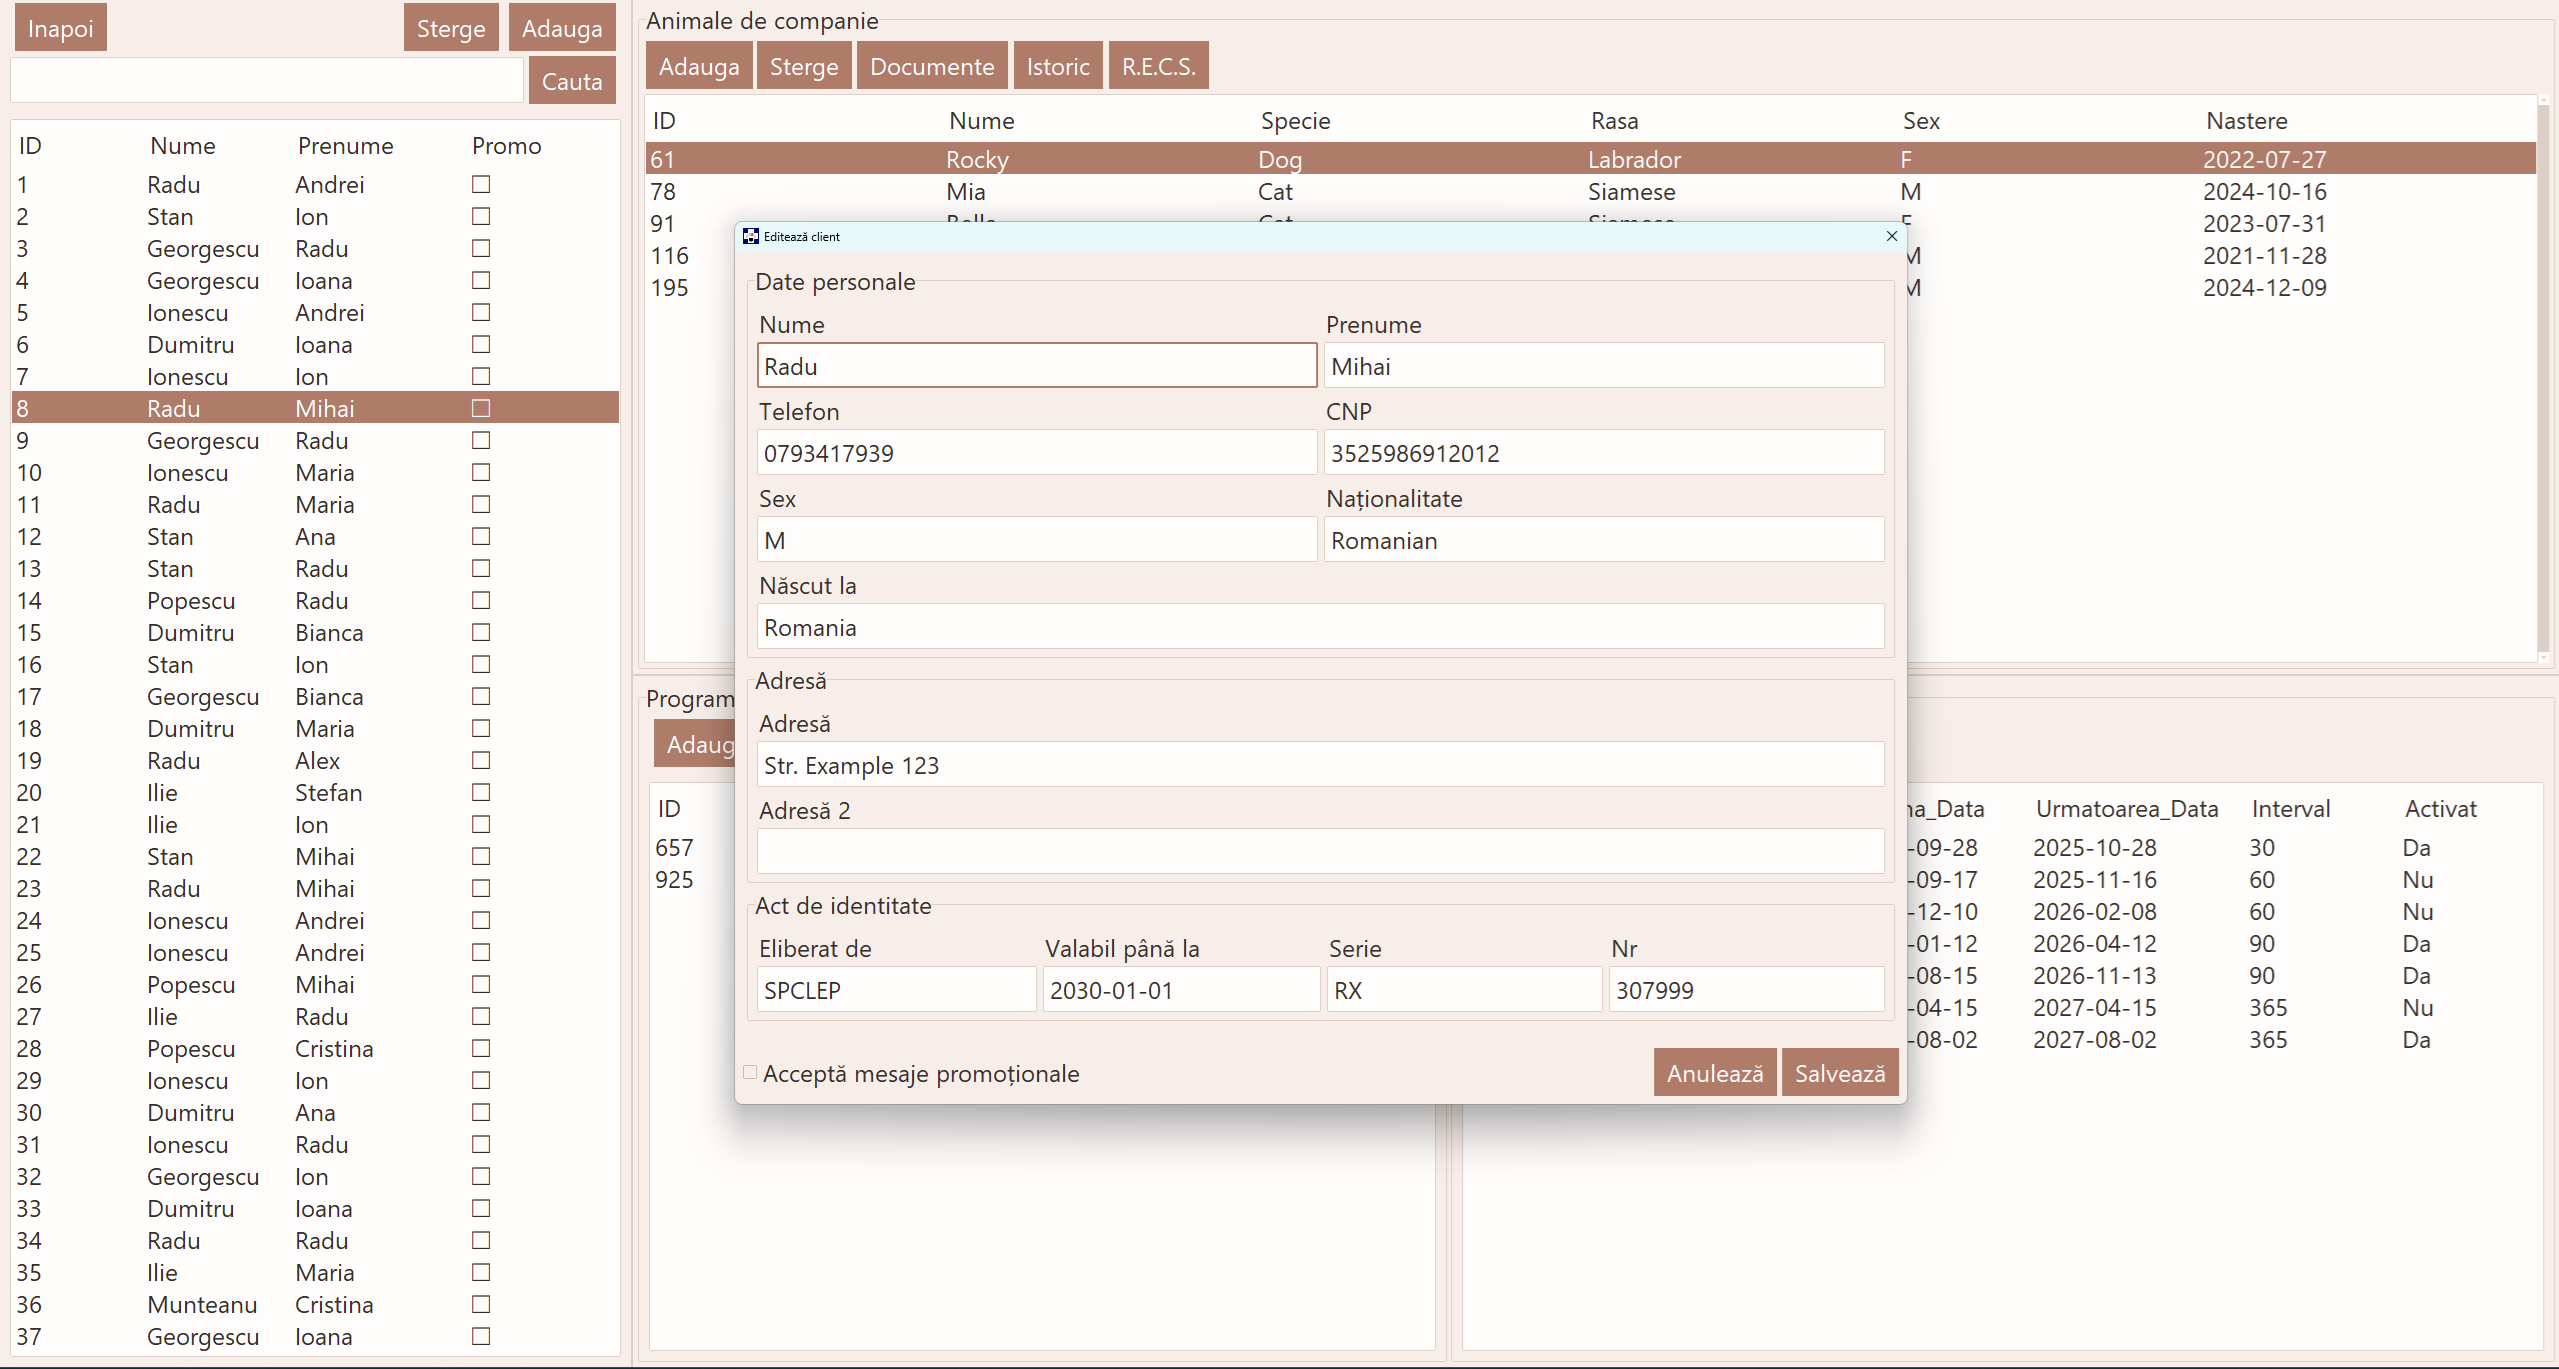2559x1369 pixels.
Task: Close the Editează client dialog
Action: (x=1891, y=236)
